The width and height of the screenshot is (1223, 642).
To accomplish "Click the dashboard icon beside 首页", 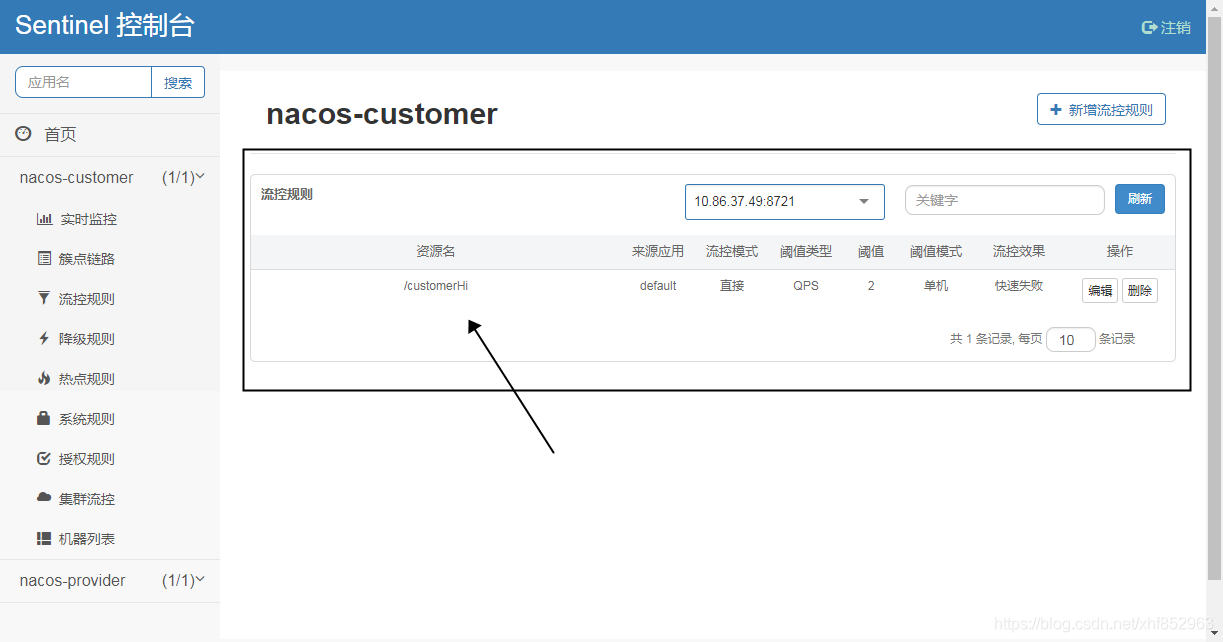I will [23, 133].
